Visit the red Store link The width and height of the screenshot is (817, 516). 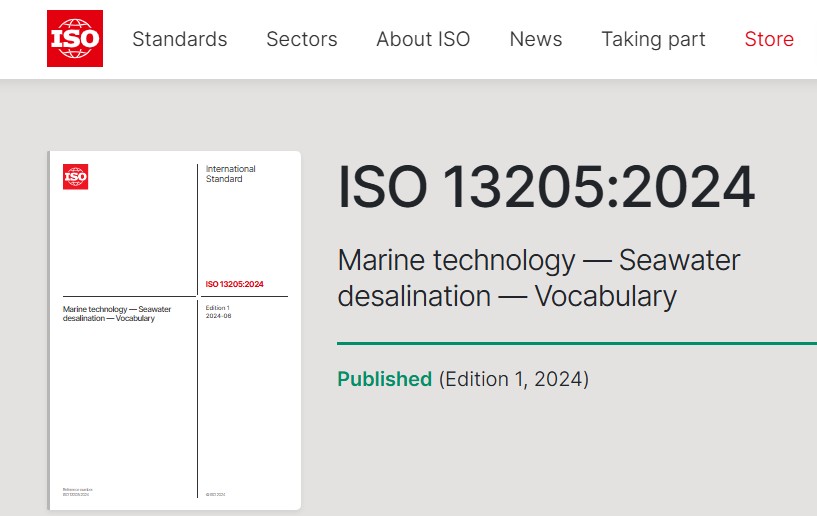(769, 39)
